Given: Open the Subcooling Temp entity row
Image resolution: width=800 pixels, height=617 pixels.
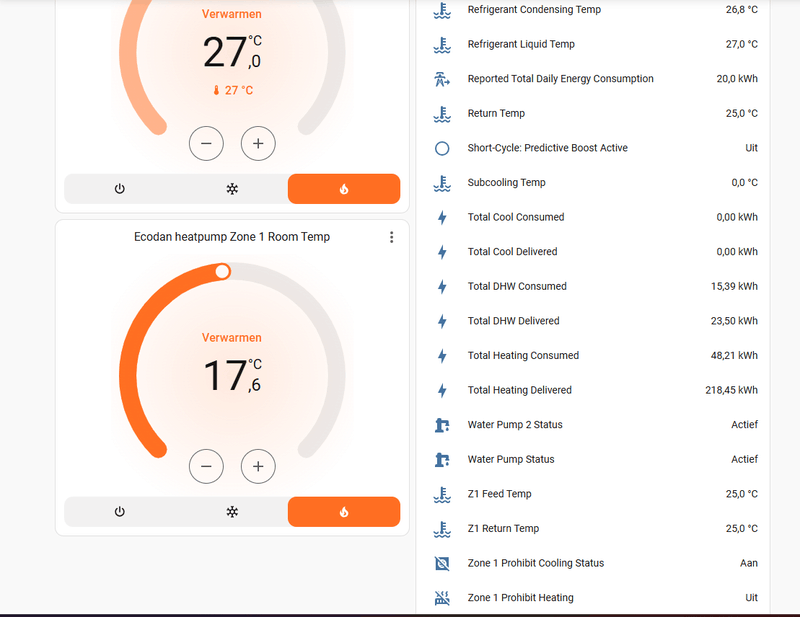Looking at the screenshot, I should 595,183.
